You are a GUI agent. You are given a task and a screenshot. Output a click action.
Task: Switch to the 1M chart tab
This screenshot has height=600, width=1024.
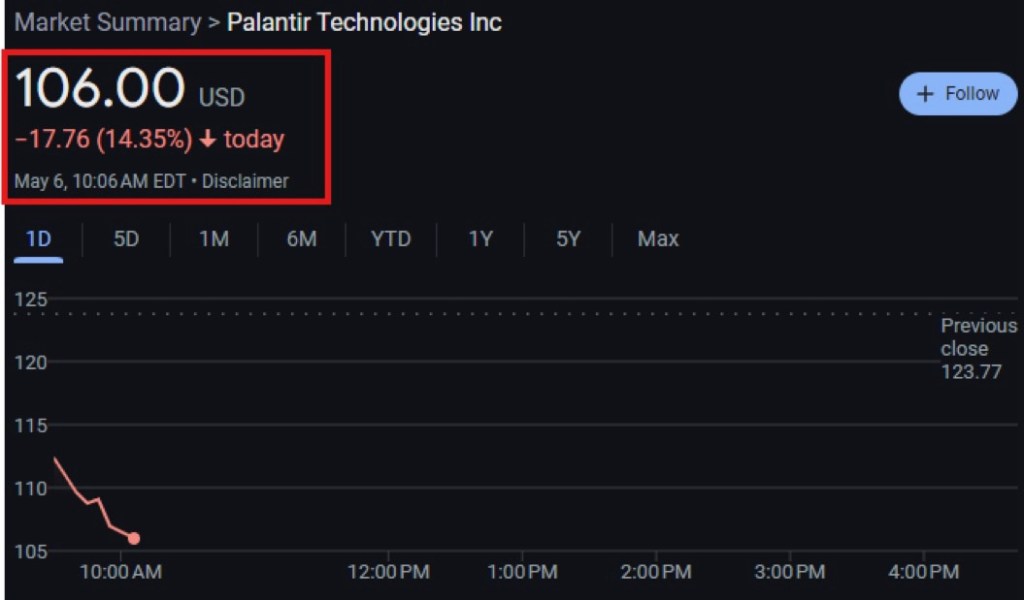[214, 239]
